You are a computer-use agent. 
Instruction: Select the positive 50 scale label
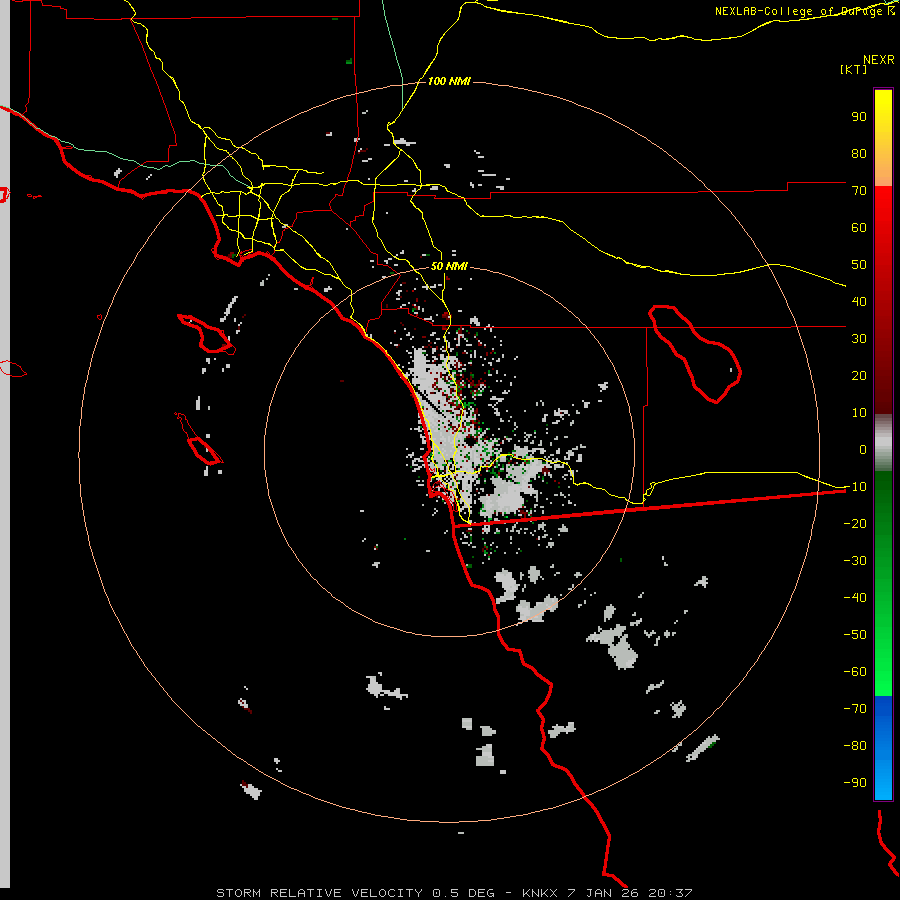pyautogui.click(x=859, y=265)
